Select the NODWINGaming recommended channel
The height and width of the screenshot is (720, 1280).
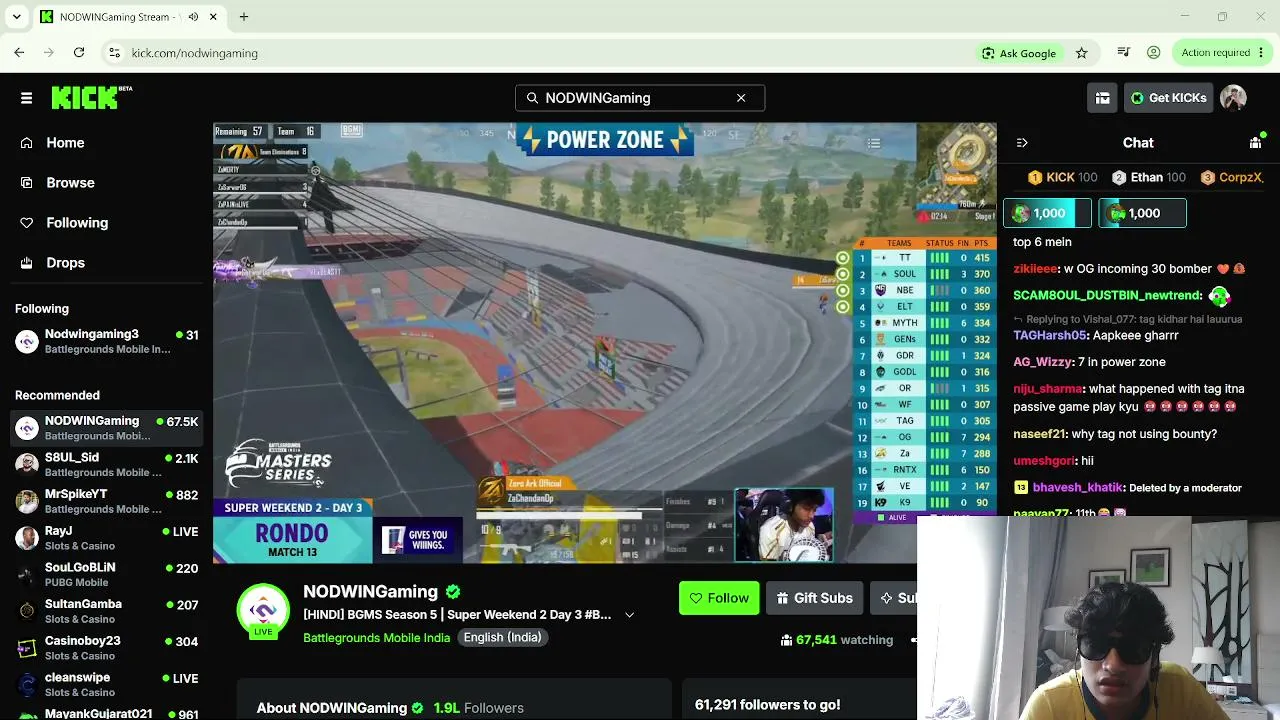[x=107, y=428]
